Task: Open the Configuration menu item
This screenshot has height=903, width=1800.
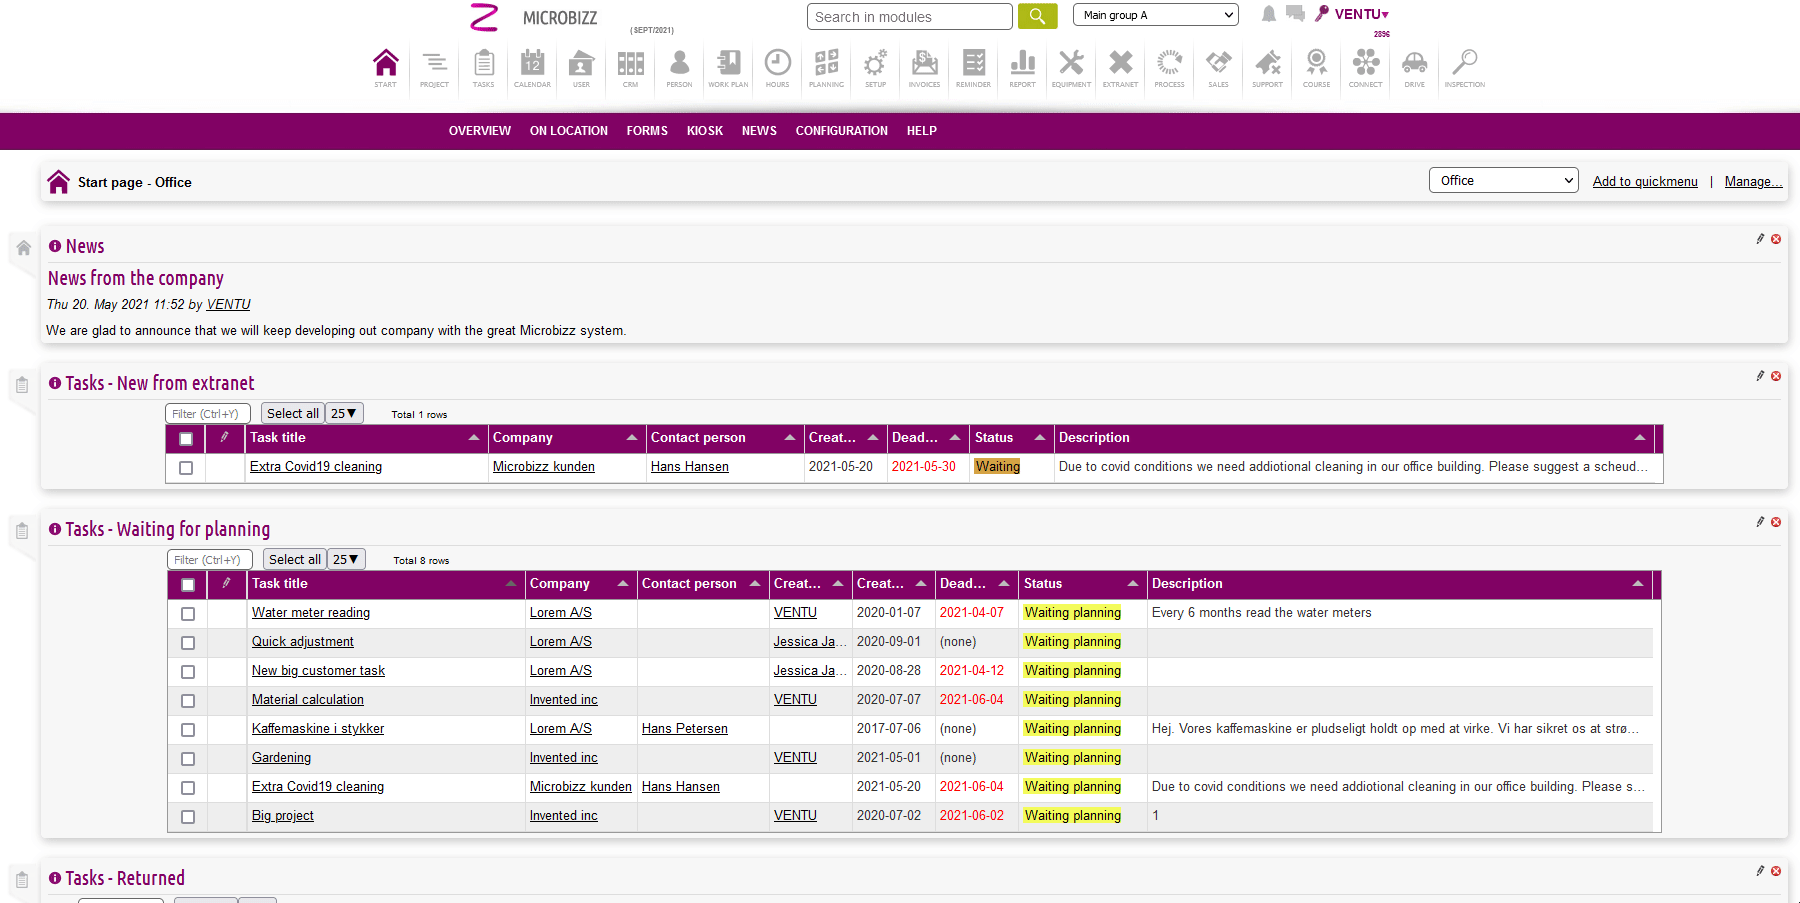Action: pos(841,131)
